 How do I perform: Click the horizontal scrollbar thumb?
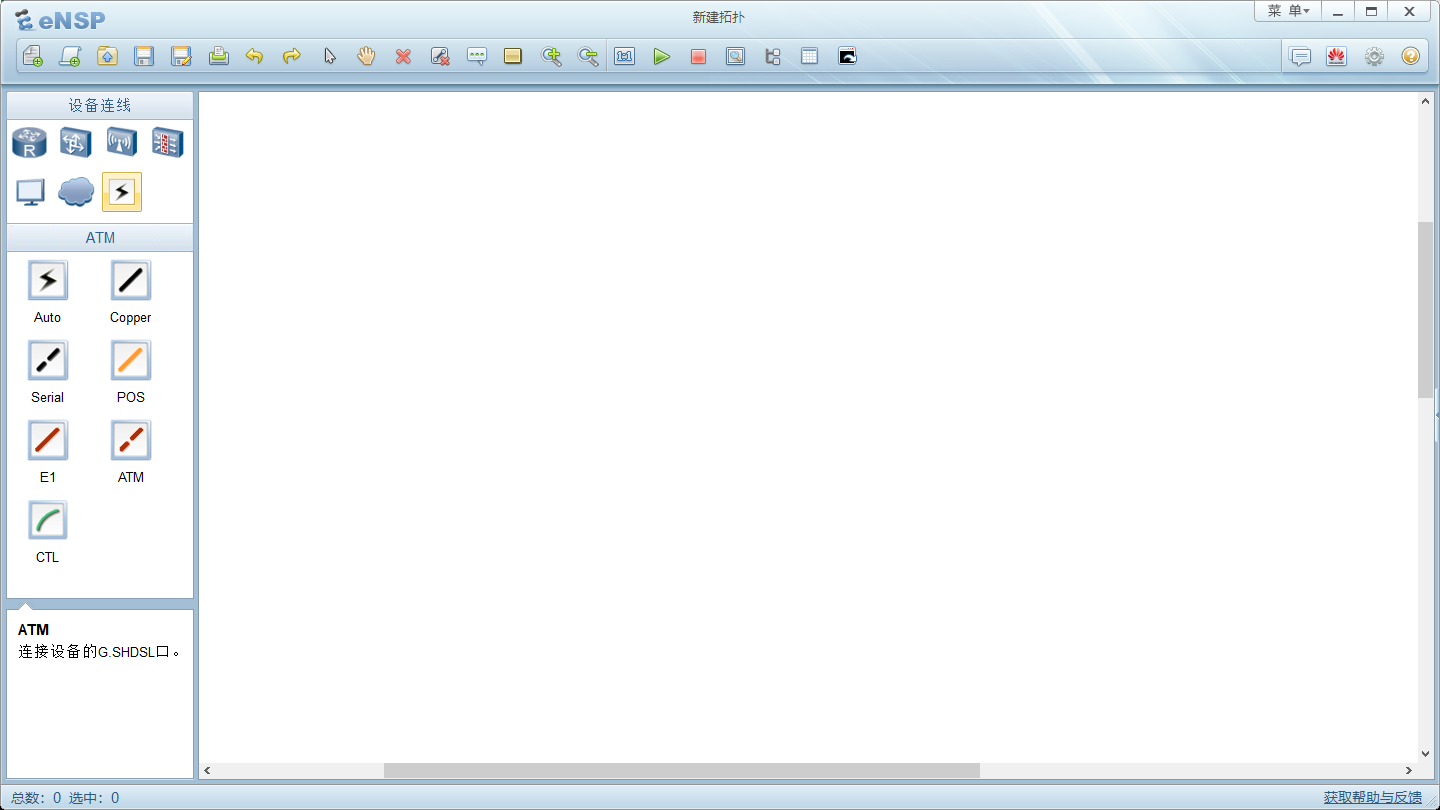click(681, 771)
